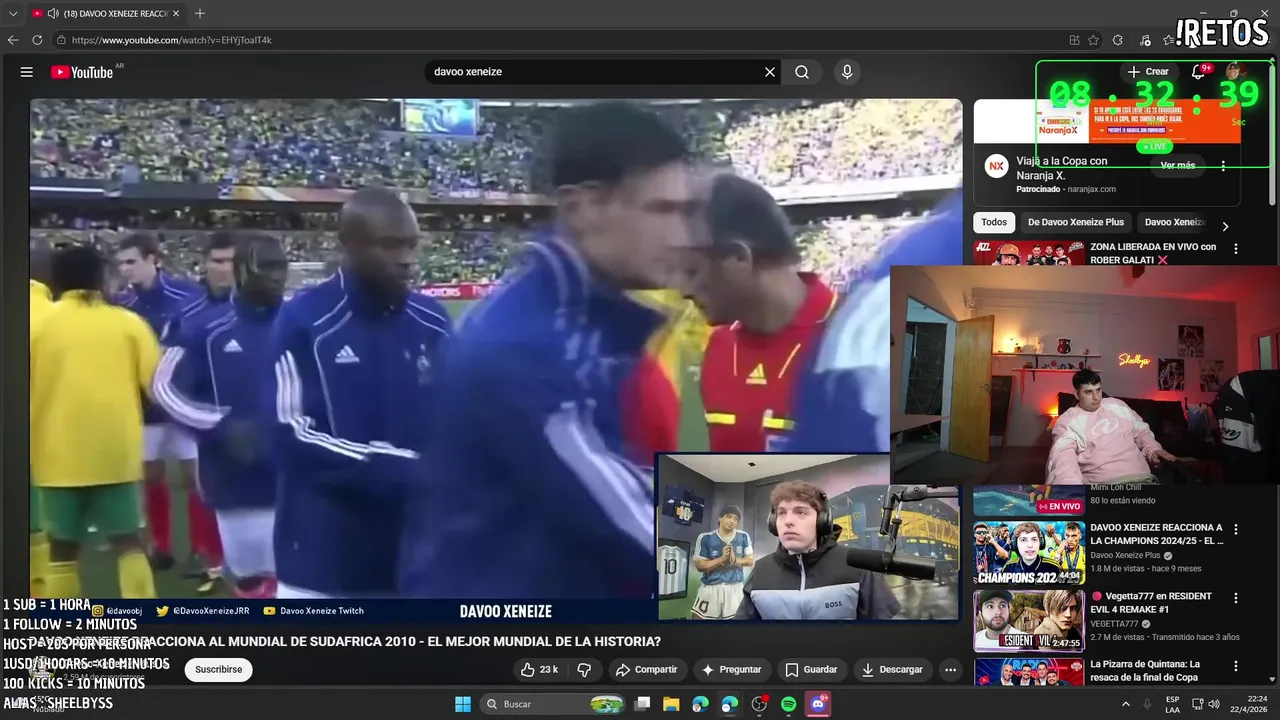The height and width of the screenshot is (720, 1280).
Task: Share the video with Compartir
Action: pyautogui.click(x=646, y=670)
